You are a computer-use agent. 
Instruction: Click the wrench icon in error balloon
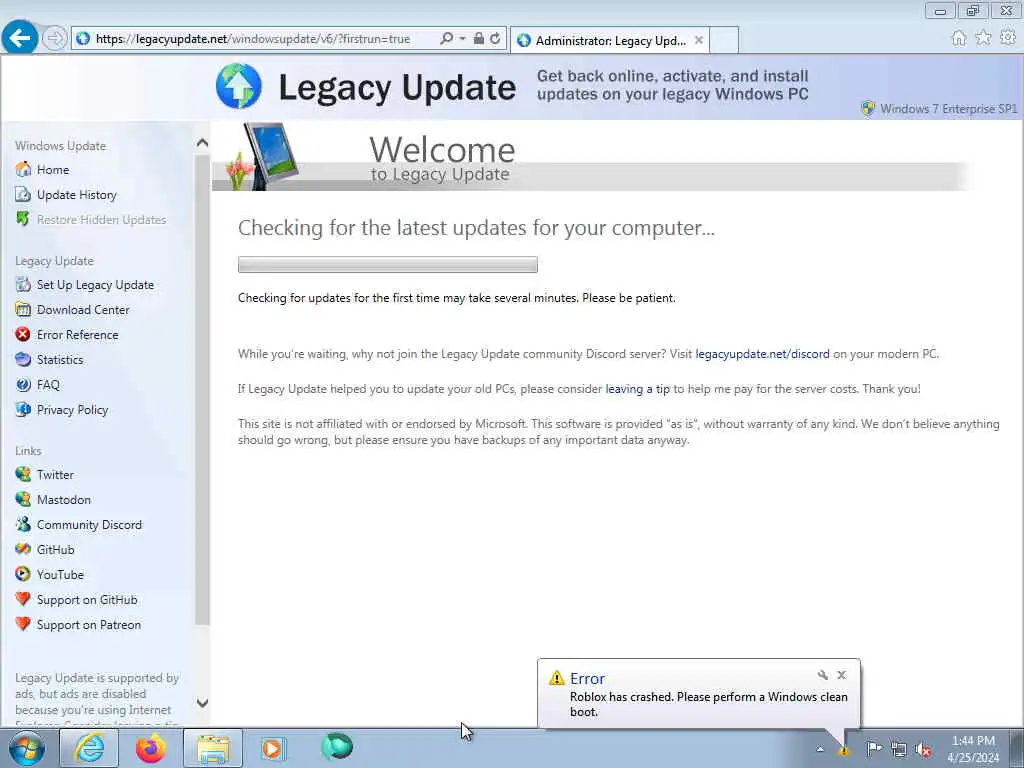[x=823, y=675]
